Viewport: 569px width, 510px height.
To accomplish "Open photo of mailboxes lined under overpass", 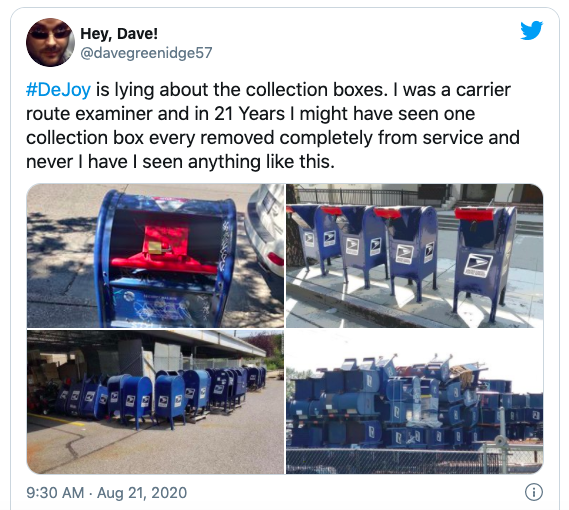I will pyautogui.click(x=155, y=402).
